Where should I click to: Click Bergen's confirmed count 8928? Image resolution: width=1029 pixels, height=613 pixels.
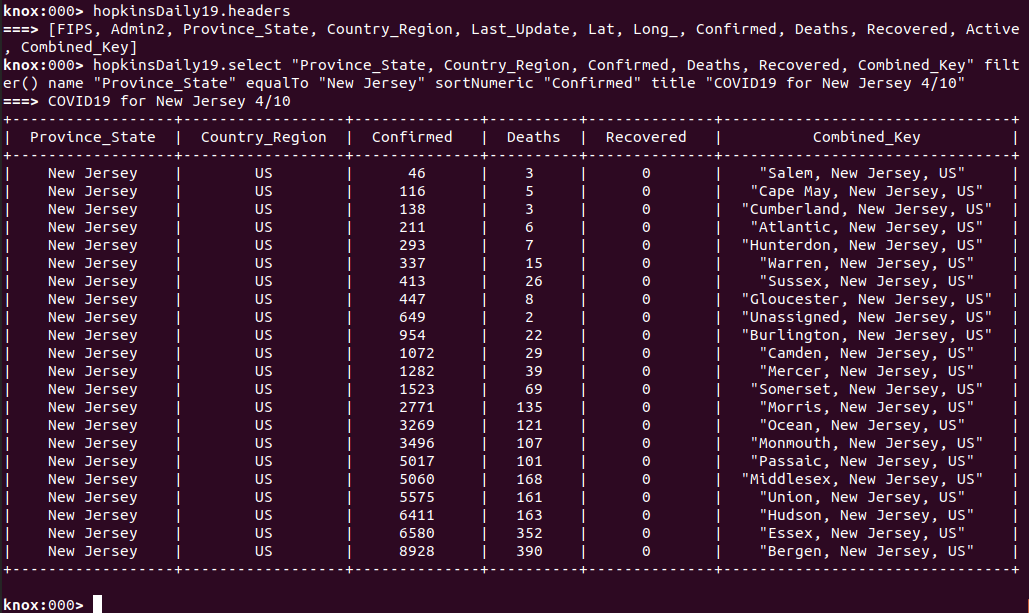pyautogui.click(x=412, y=551)
